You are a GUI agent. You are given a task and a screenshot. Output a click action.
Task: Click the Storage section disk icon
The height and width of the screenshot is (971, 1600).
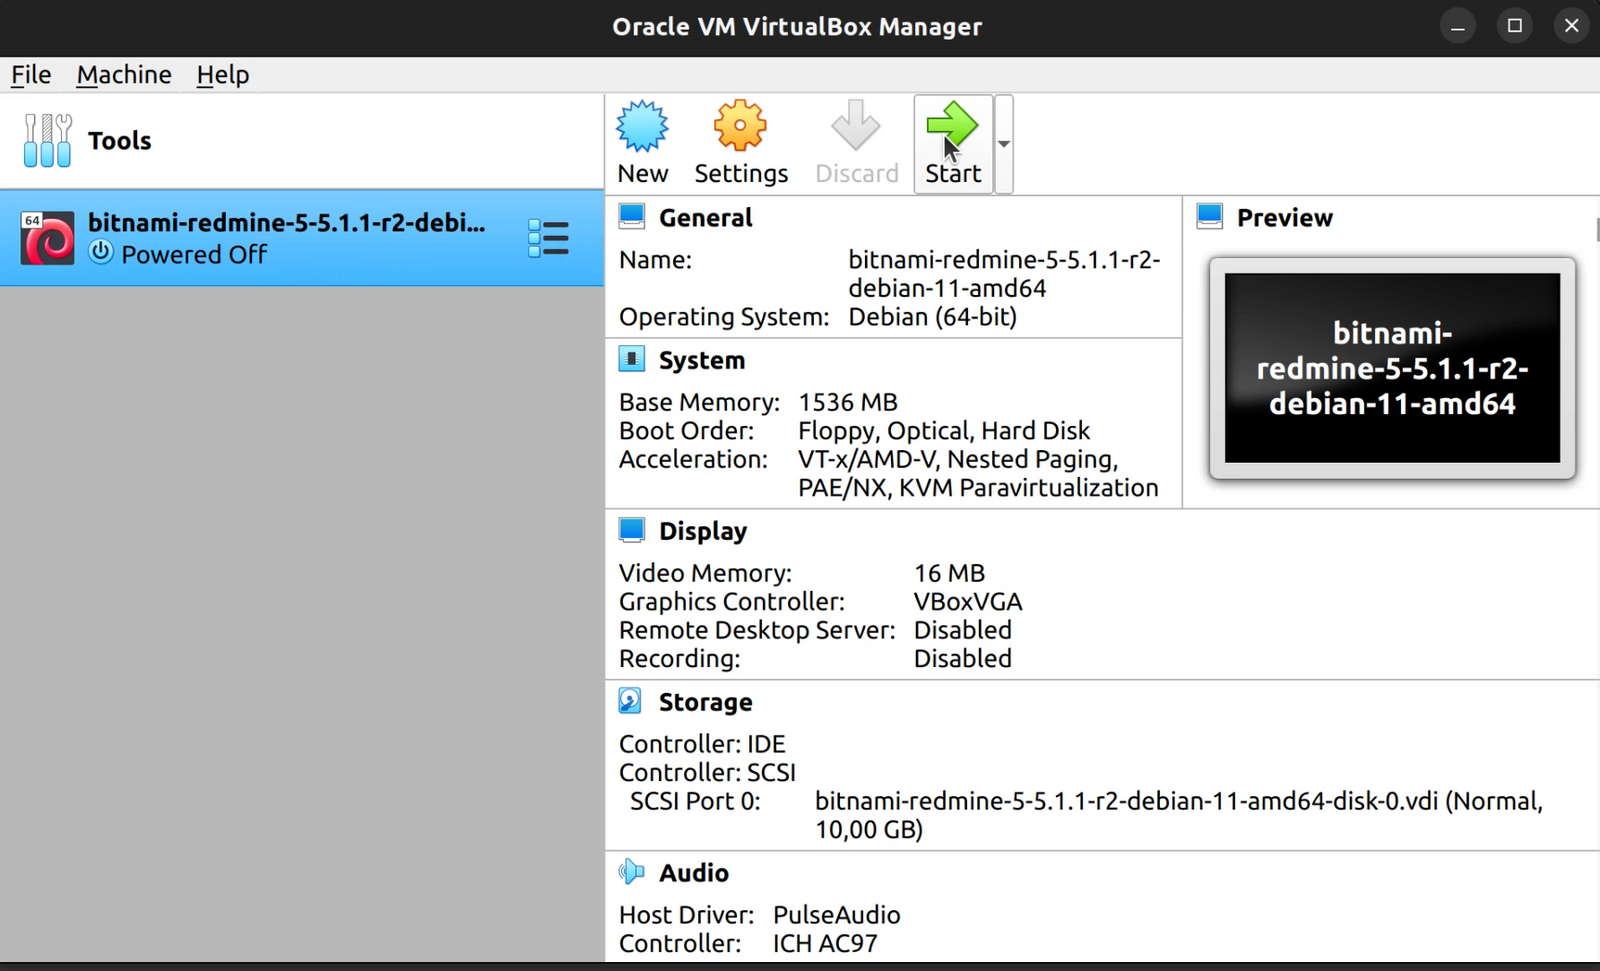[630, 700]
